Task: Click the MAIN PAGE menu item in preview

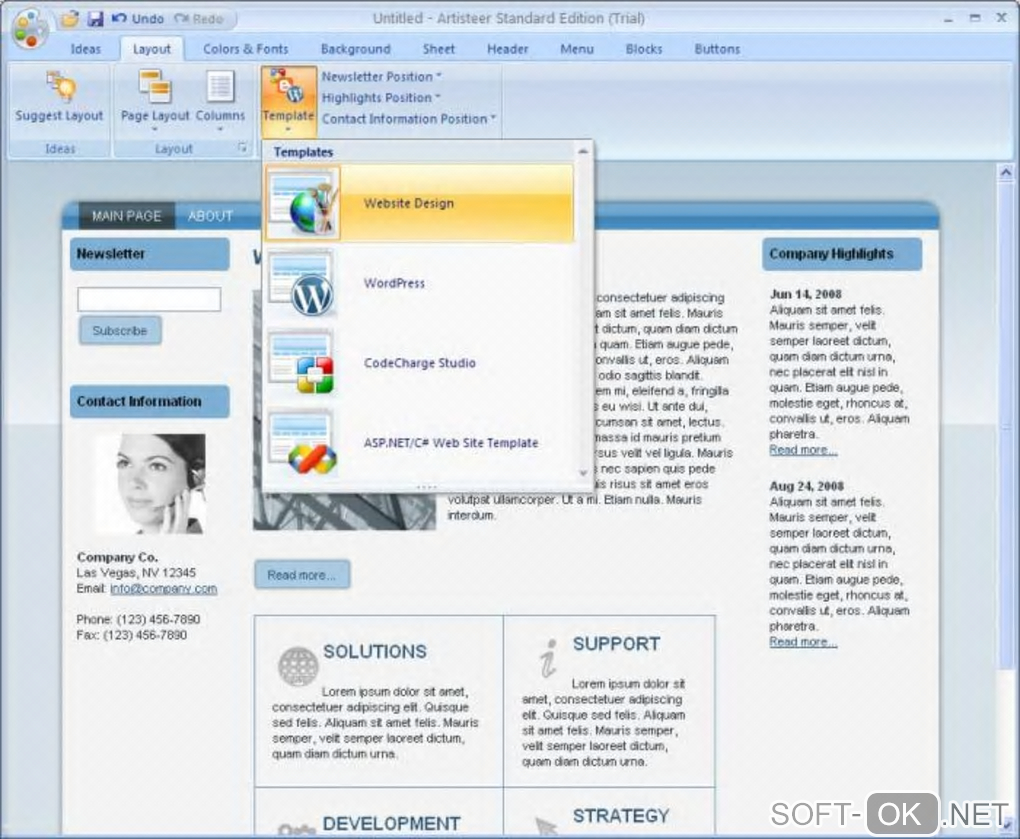Action: (x=126, y=216)
